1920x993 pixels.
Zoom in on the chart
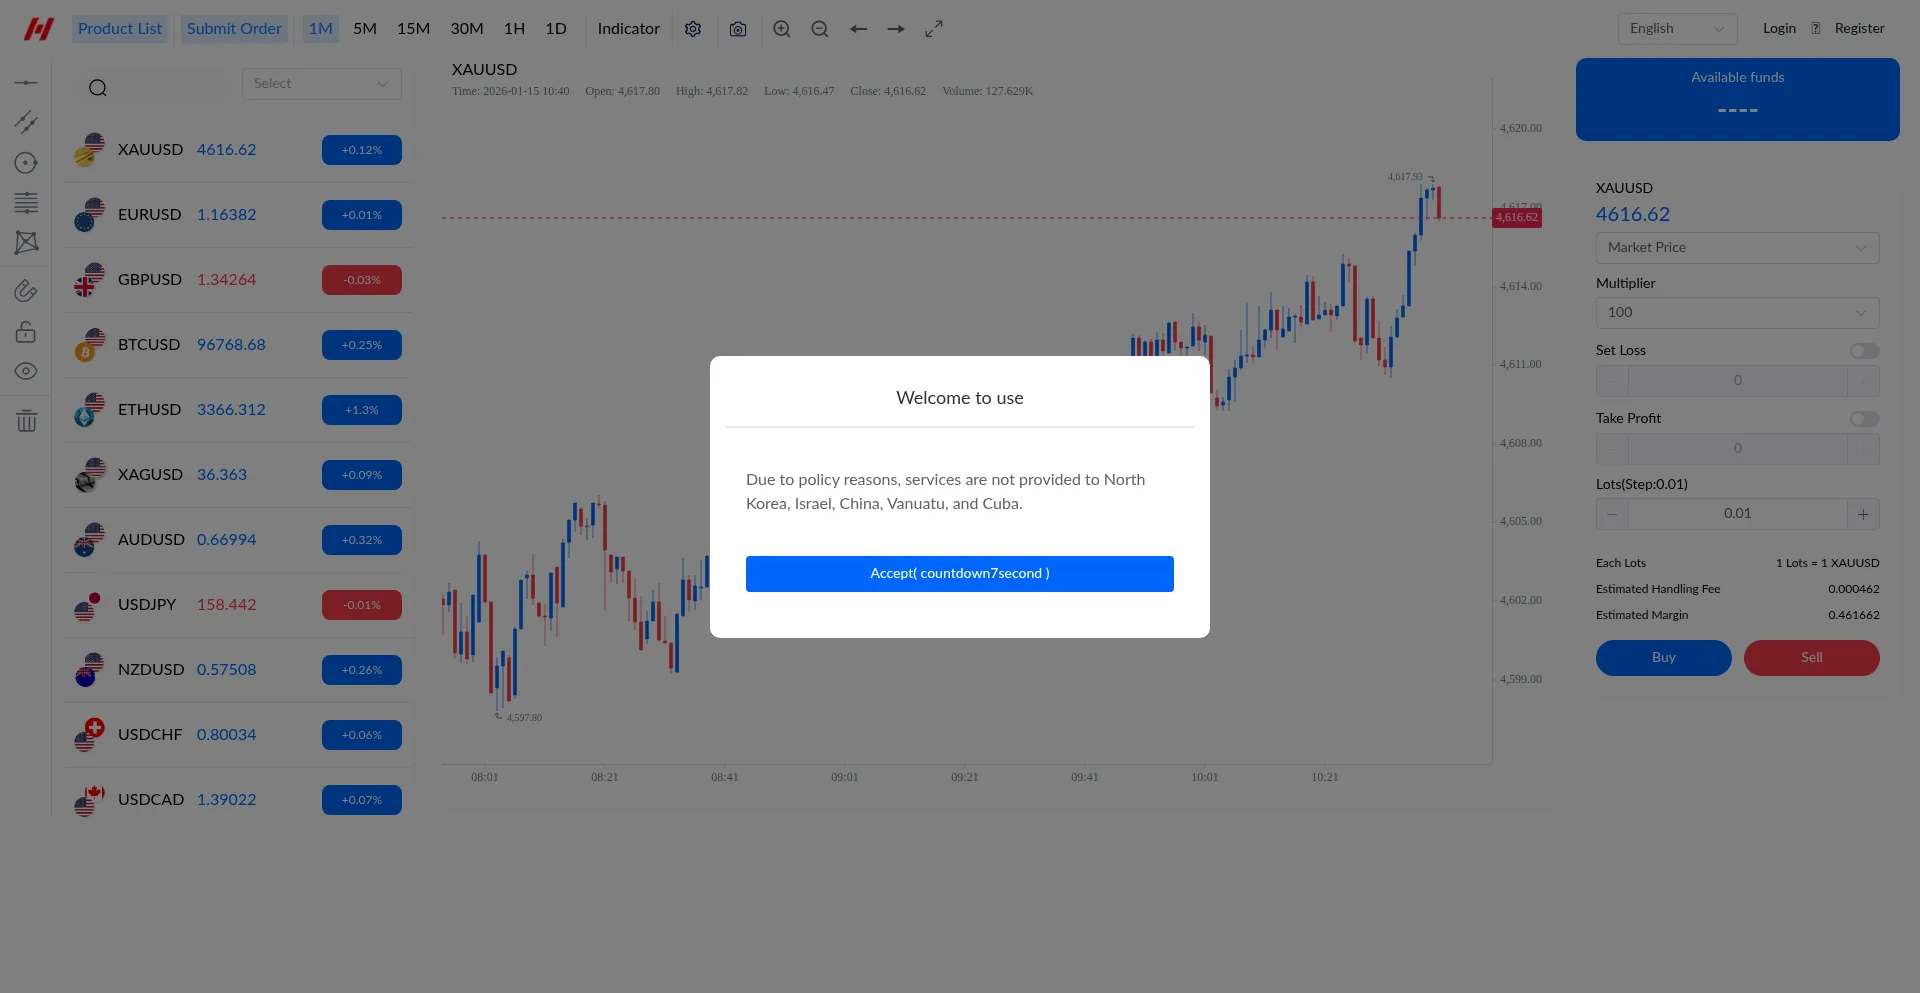pyautogui.click(x=782, y=29)
